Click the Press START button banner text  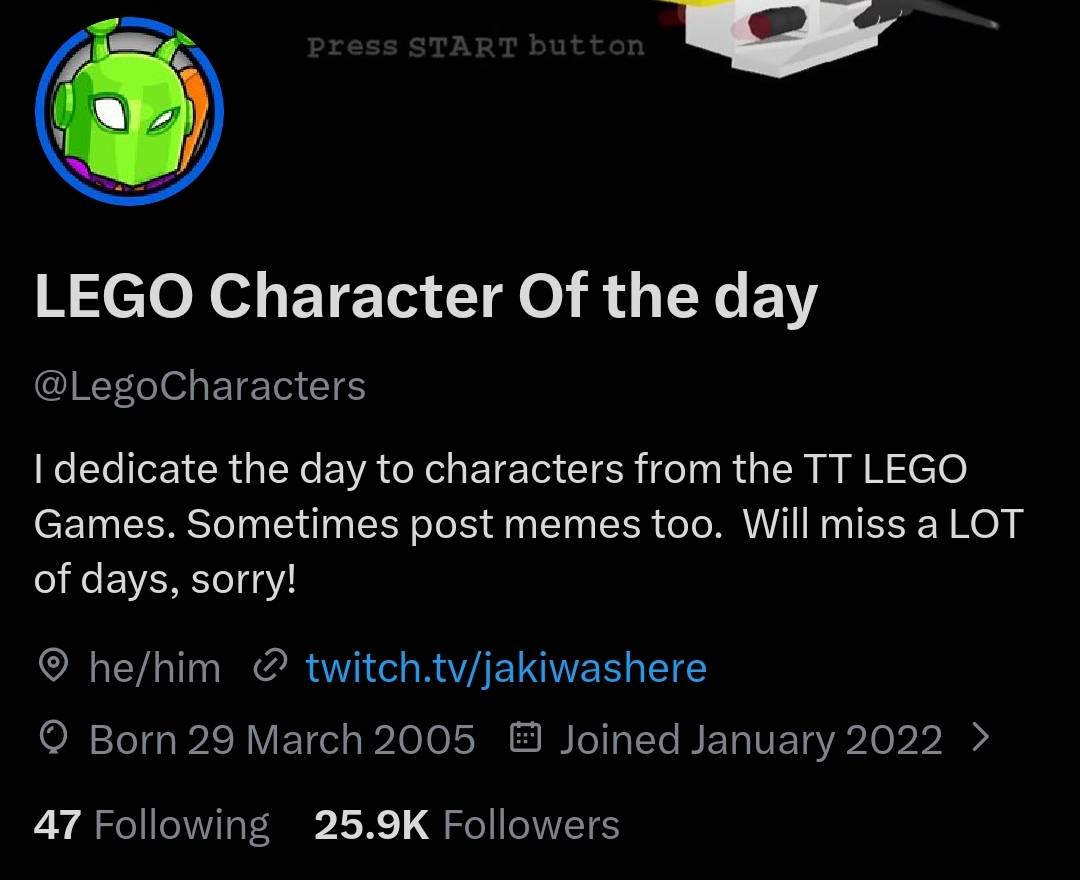(x=476, y=46)
